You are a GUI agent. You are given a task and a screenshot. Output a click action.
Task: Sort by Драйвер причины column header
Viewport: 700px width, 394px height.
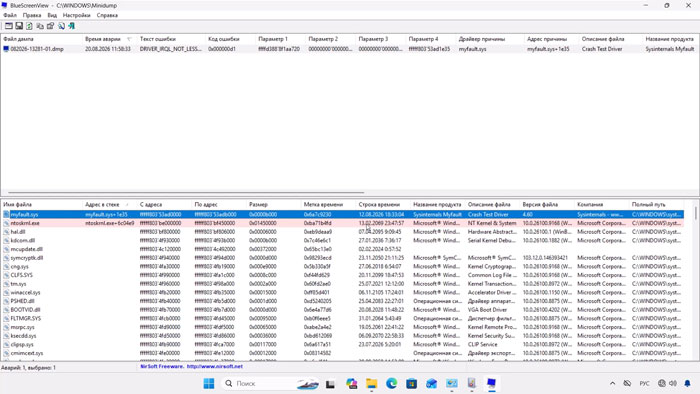coord(490,39)
